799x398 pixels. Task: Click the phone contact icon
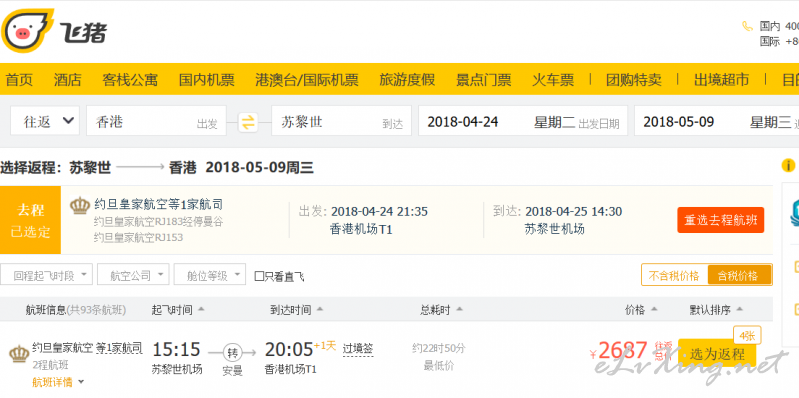747,26
